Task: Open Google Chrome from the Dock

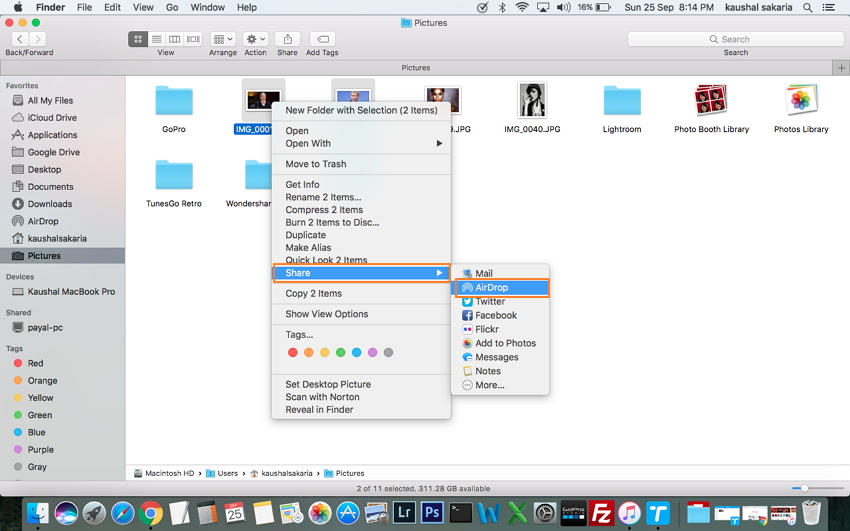Action: pos(152,514)
